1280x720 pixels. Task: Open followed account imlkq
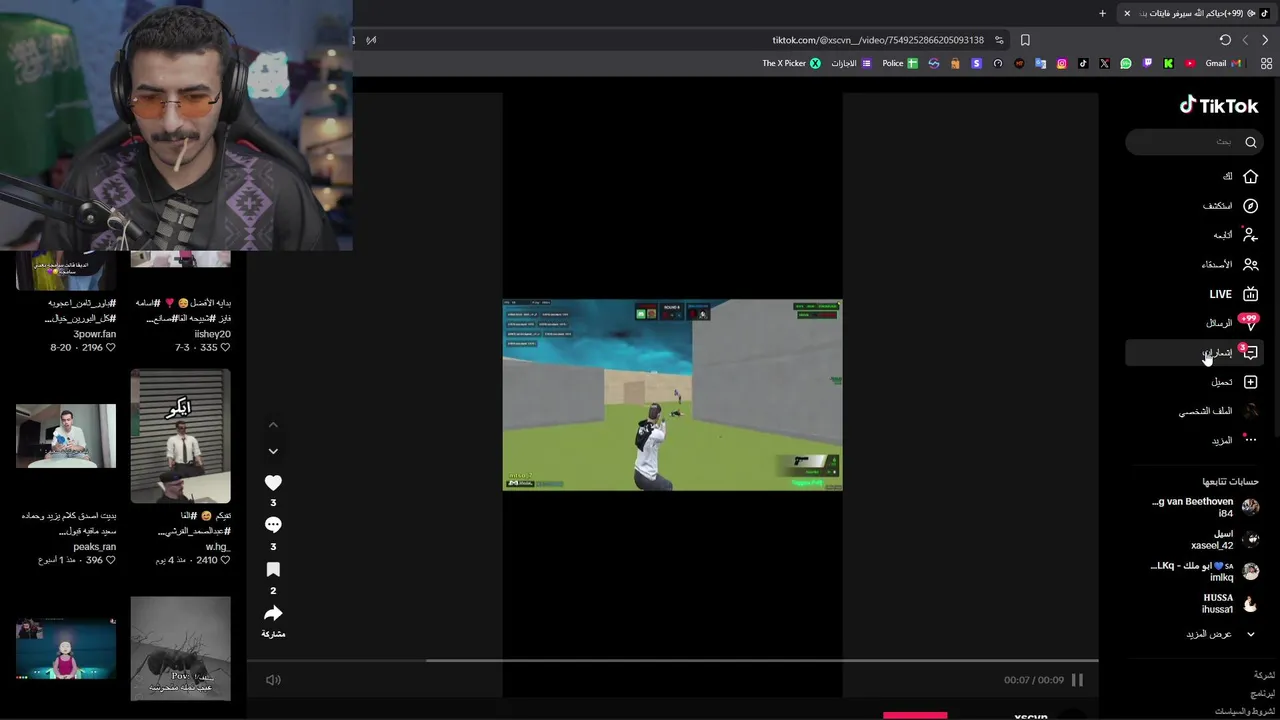pos(1205,571)
